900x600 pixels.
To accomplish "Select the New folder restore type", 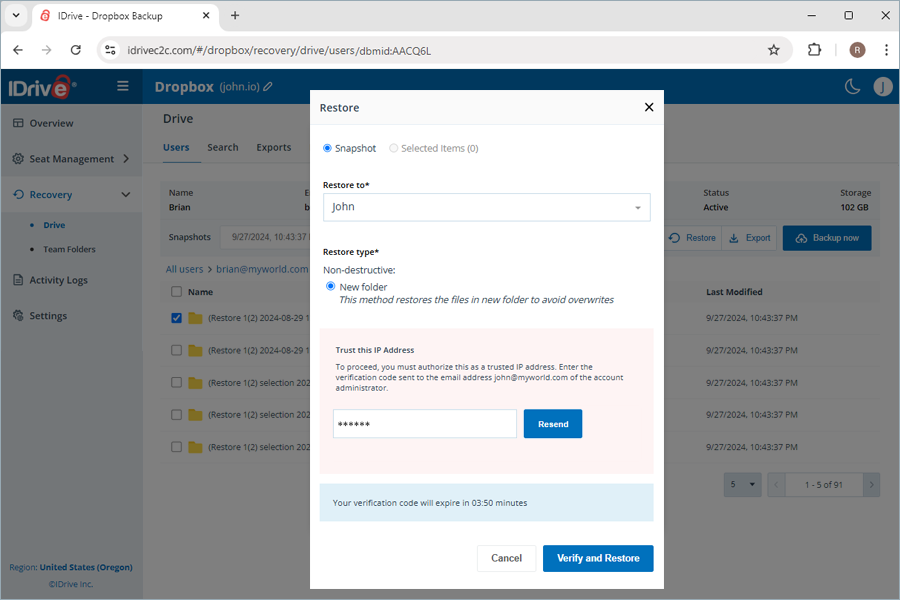I will [x=331, y=286].
